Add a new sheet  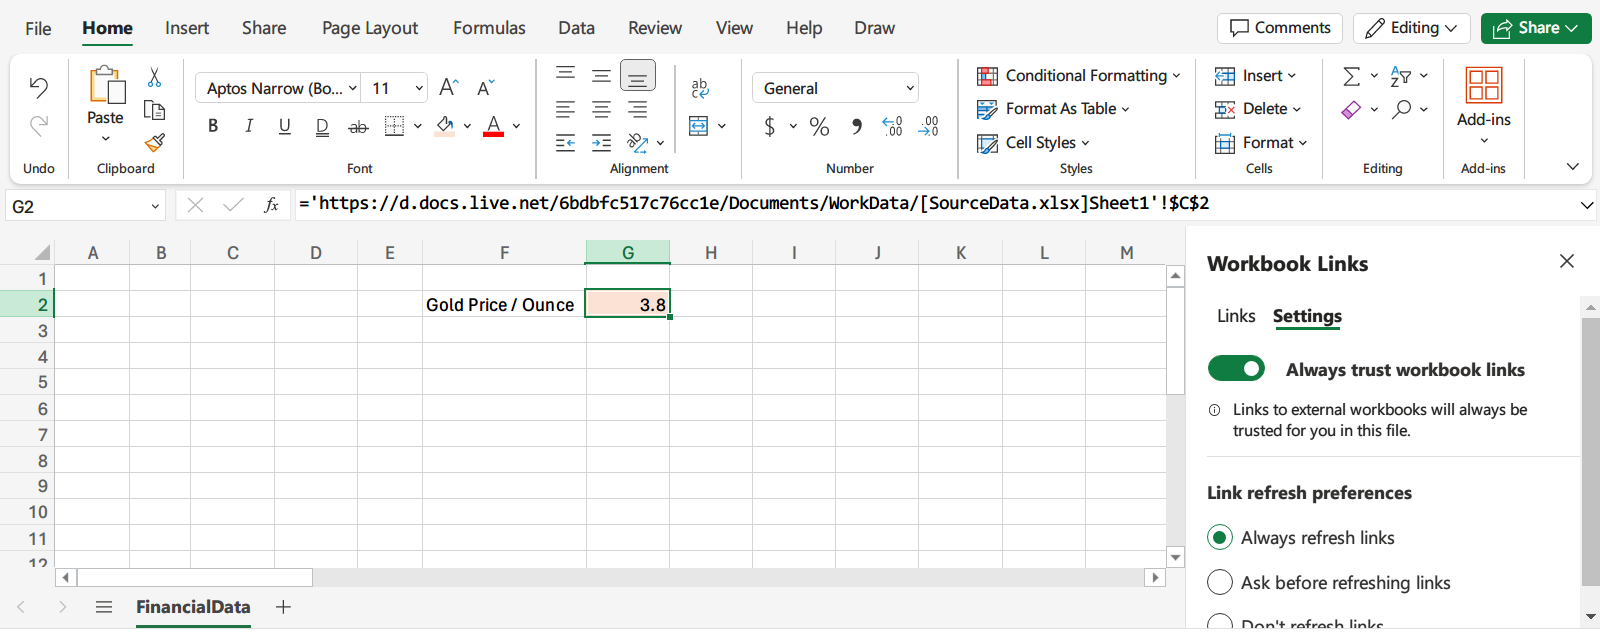(x=283, y=607)
